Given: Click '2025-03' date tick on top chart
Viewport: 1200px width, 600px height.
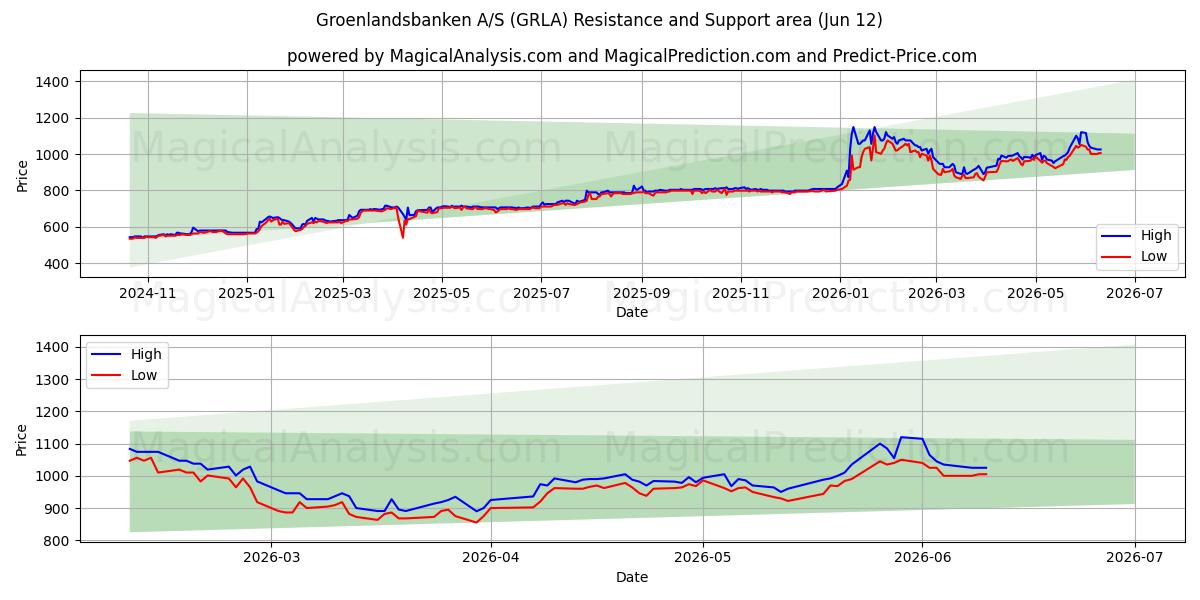Looking at the screenshot, I should [x=343, y=295].
